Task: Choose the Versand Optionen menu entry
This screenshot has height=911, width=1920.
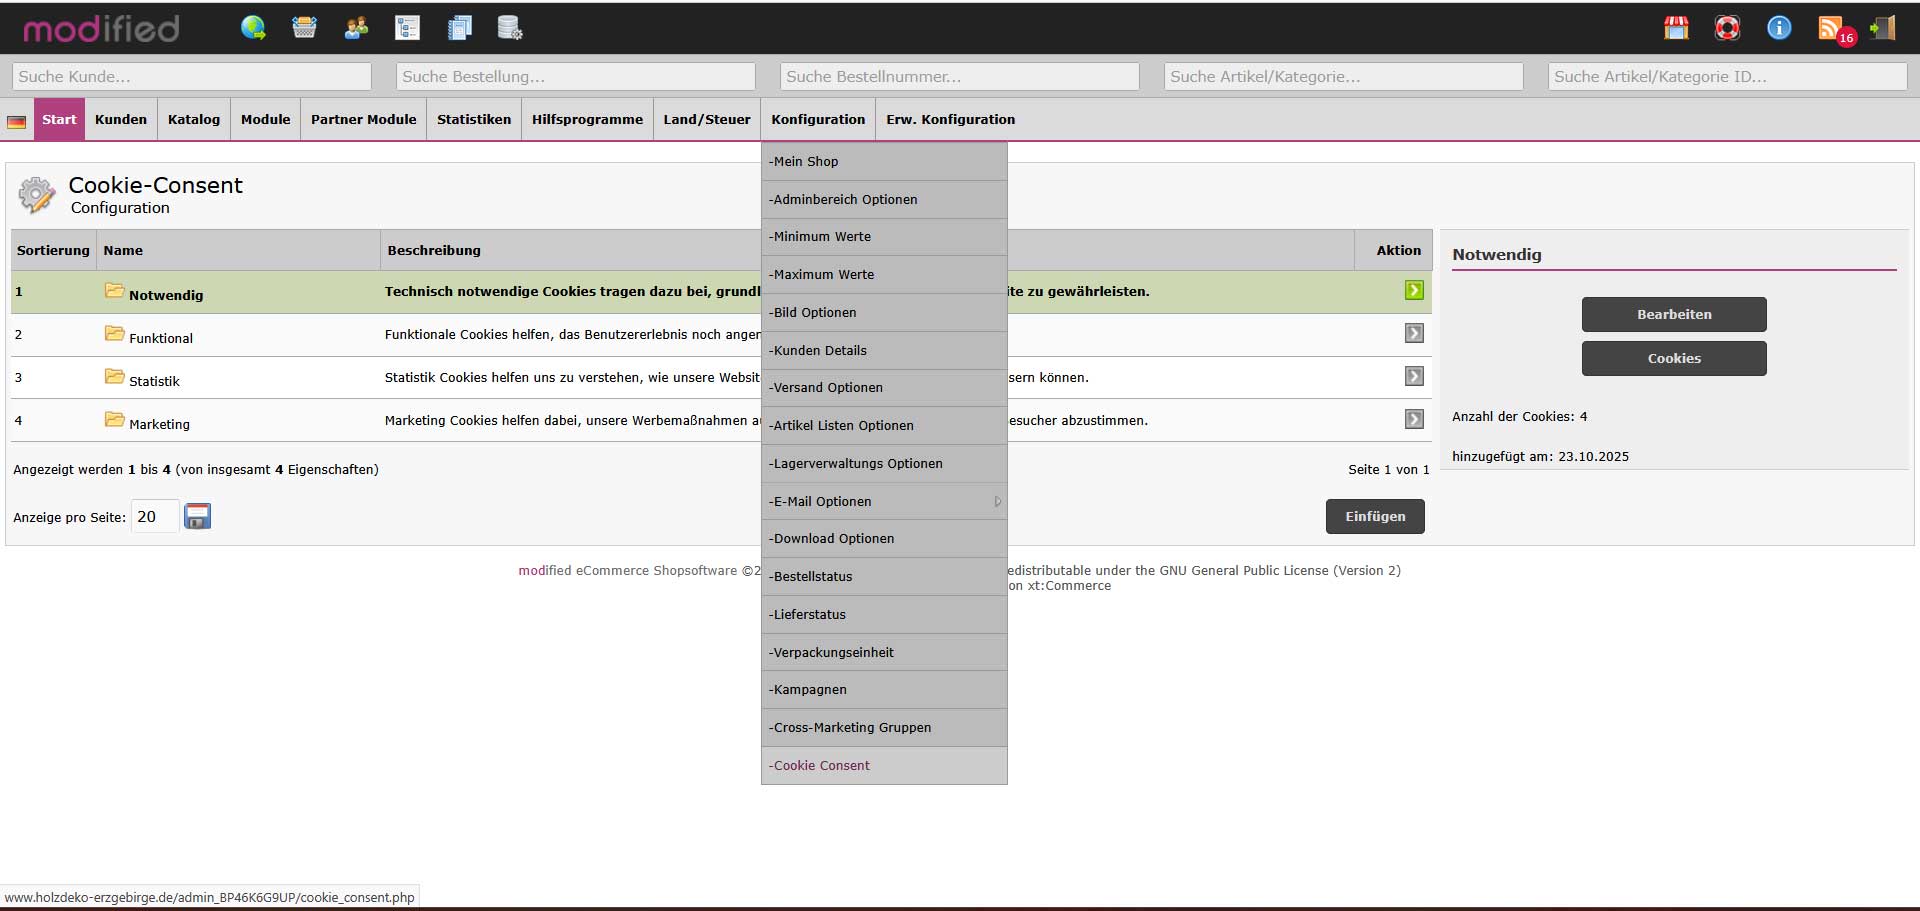Action: 827,387
